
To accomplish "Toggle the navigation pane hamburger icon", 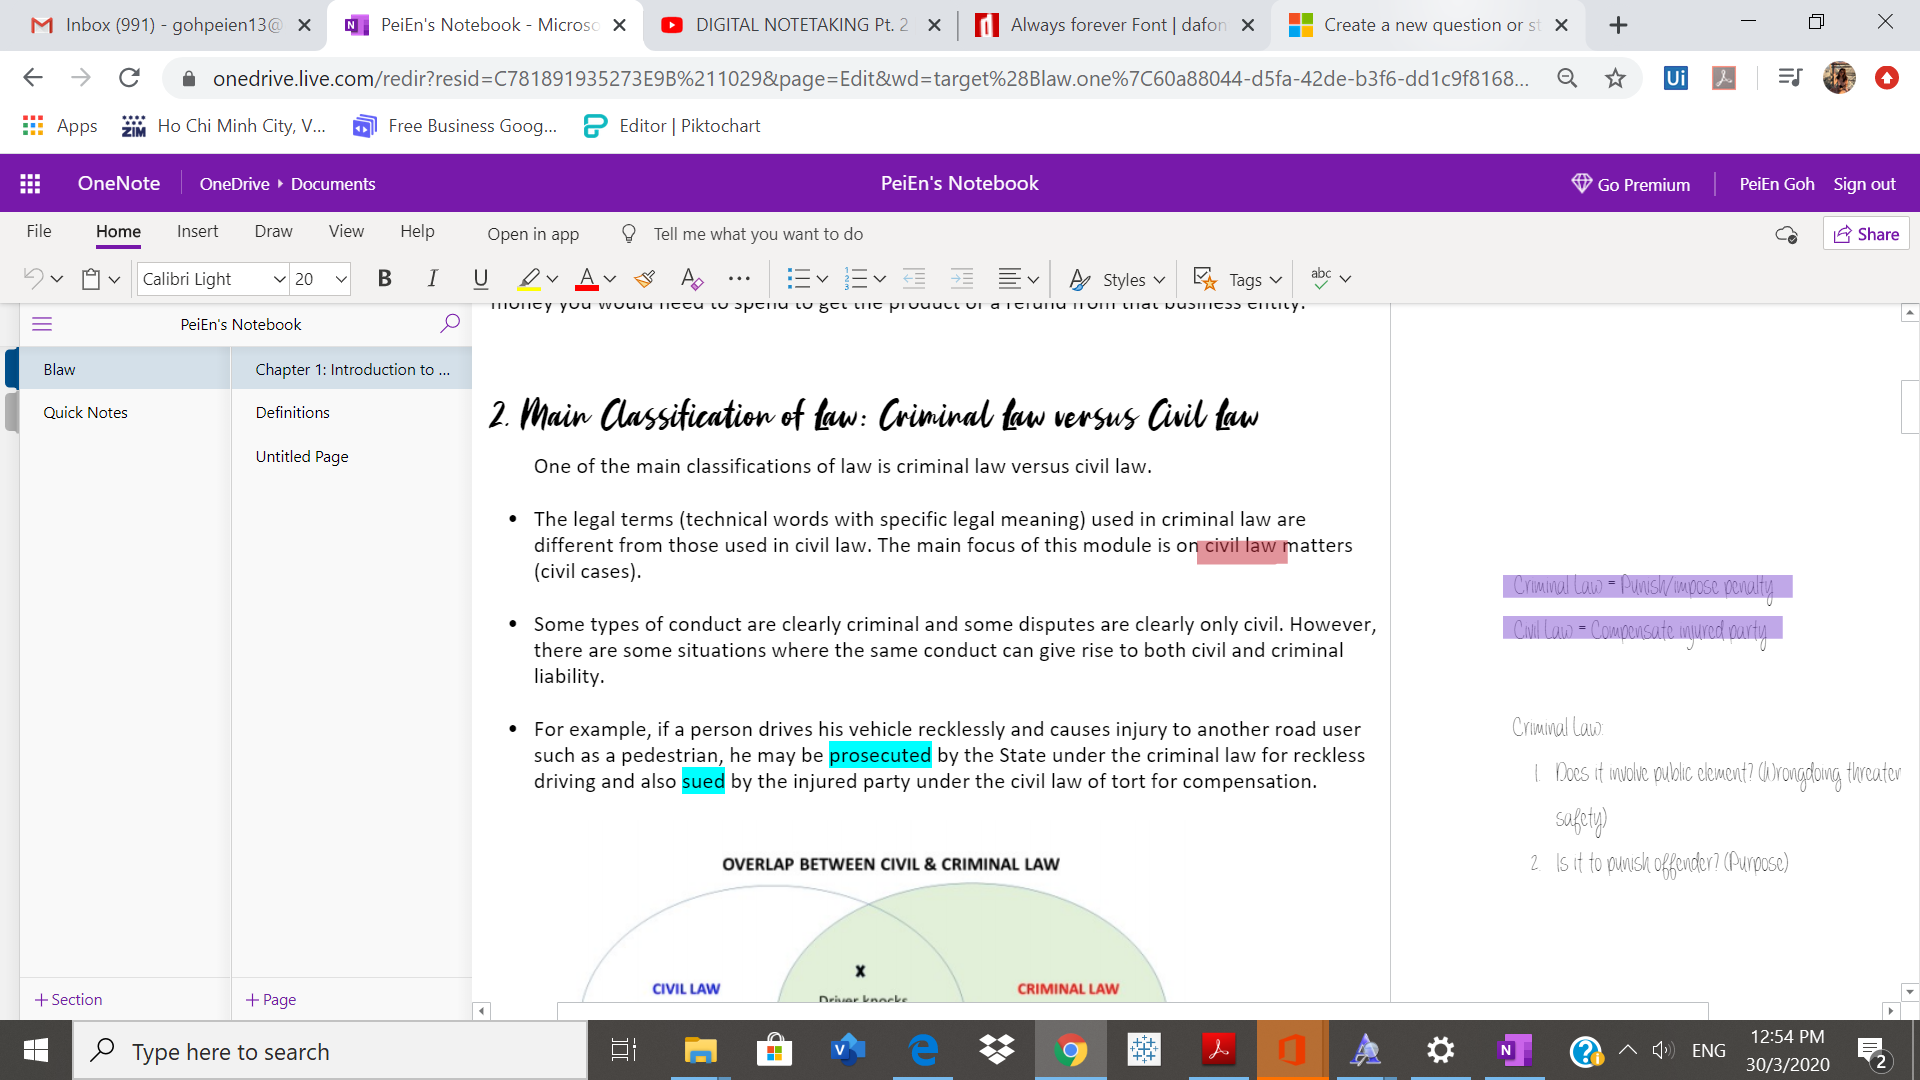I will tap(42, 324).
